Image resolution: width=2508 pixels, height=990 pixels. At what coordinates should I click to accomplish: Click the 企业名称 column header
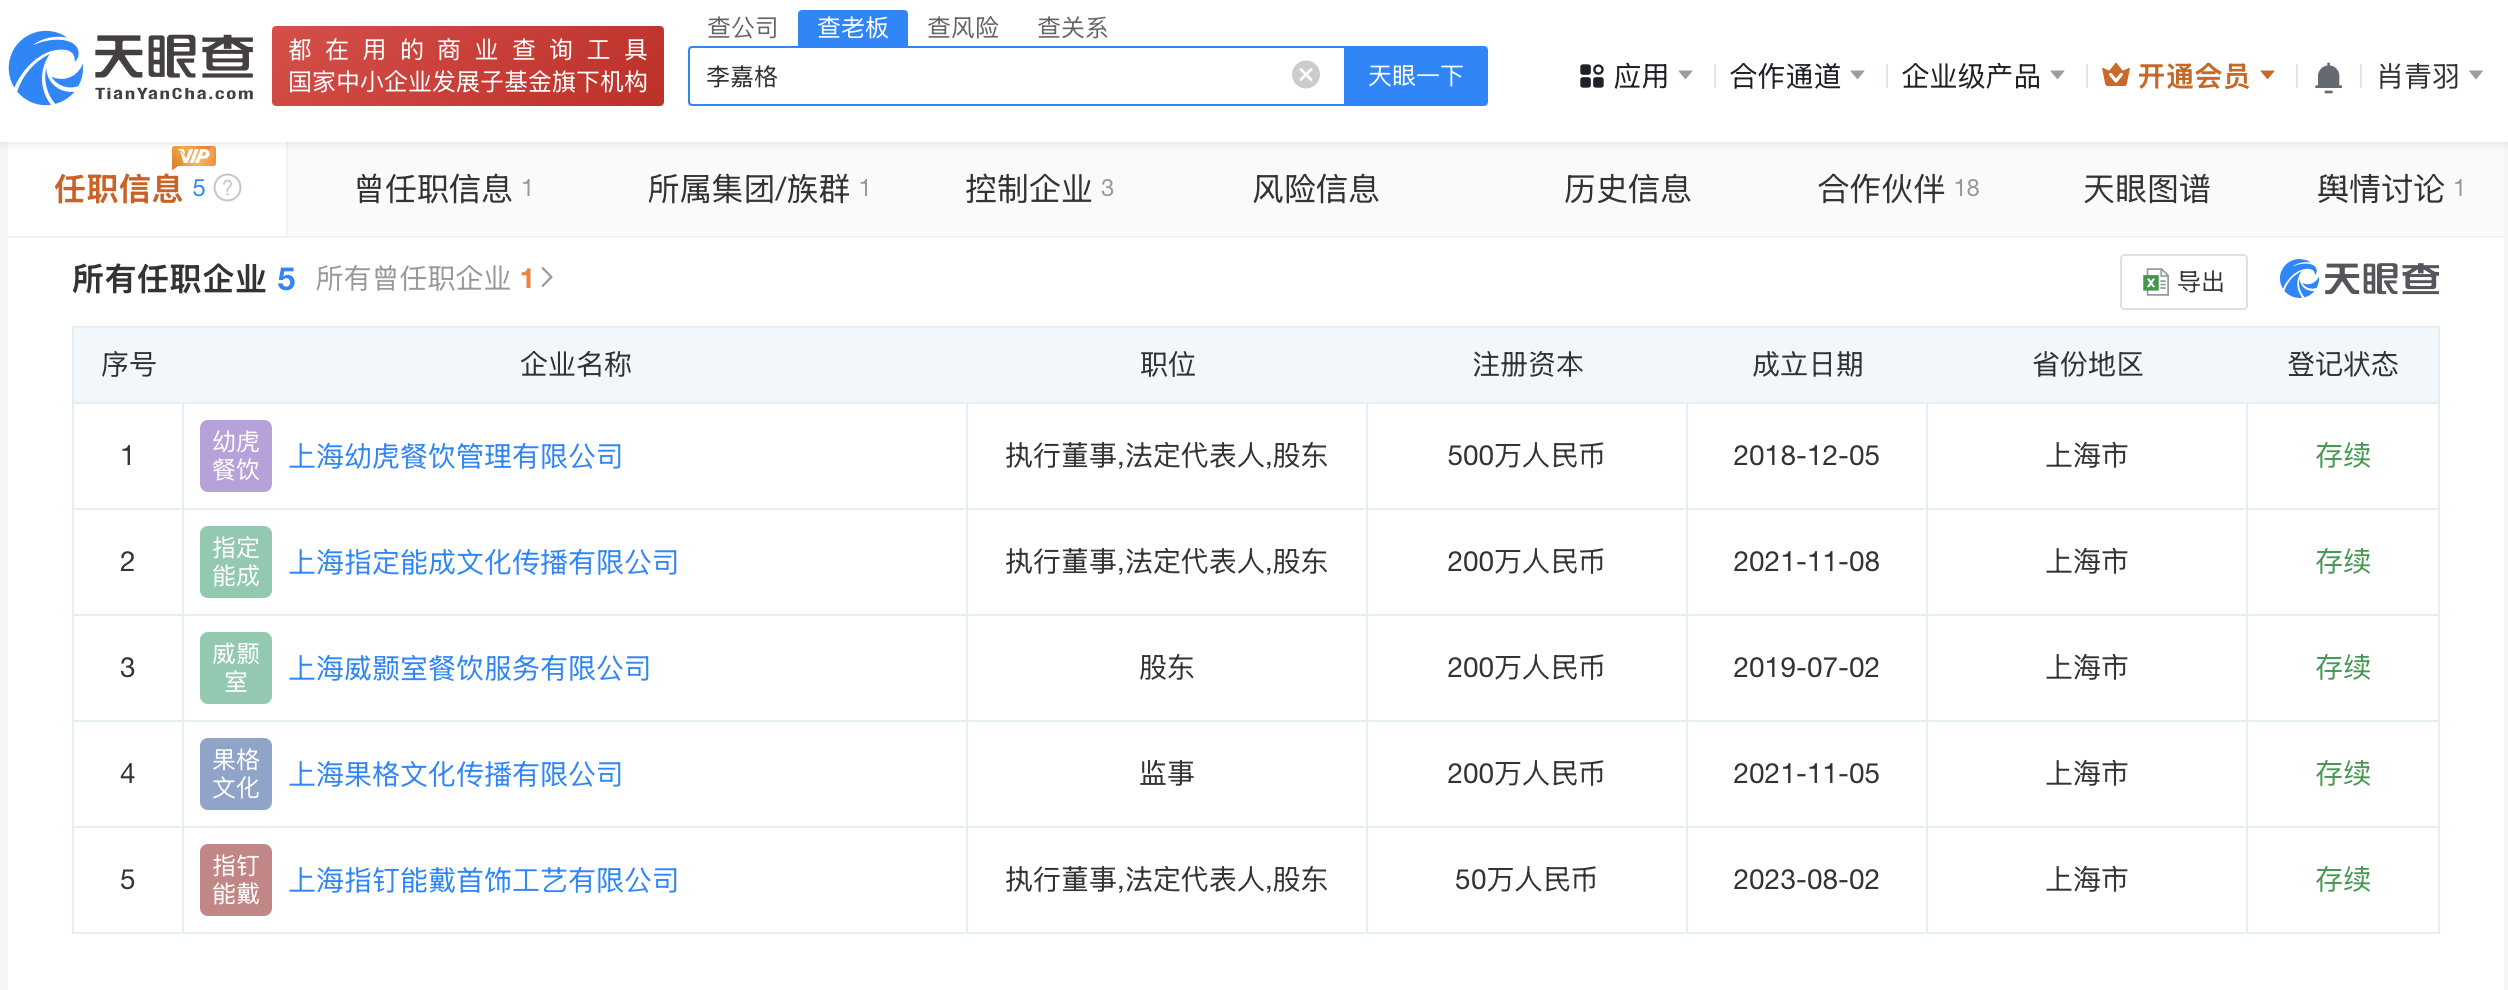pos(575,364)
